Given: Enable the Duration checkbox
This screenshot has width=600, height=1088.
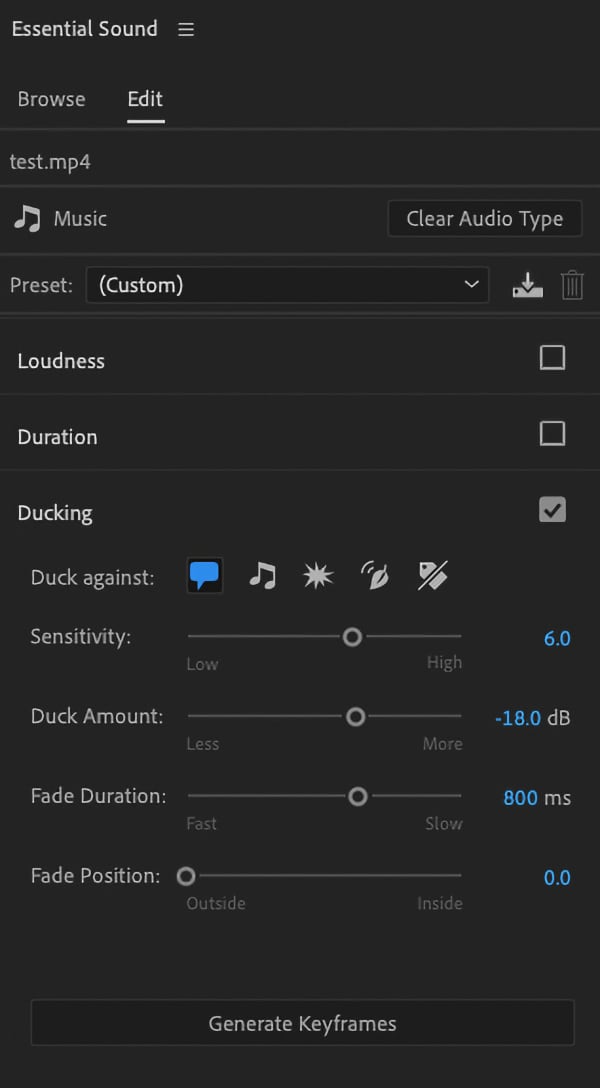Looking at the screenshot, I should pos(552,433).
